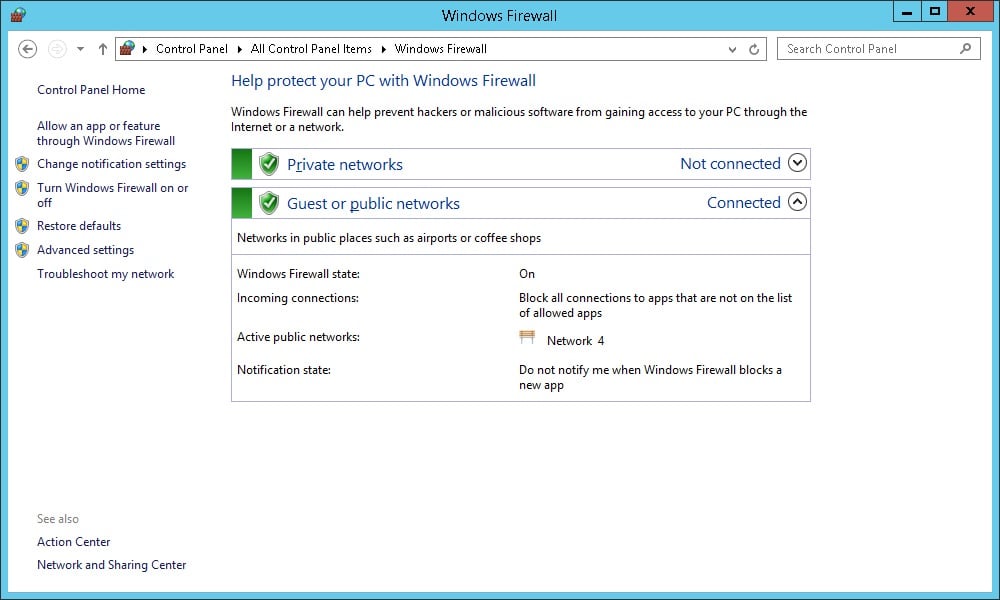1000x600 pixels.
Task: Select All Control Panel Items breadcrumb
Action: click(311, 49)
